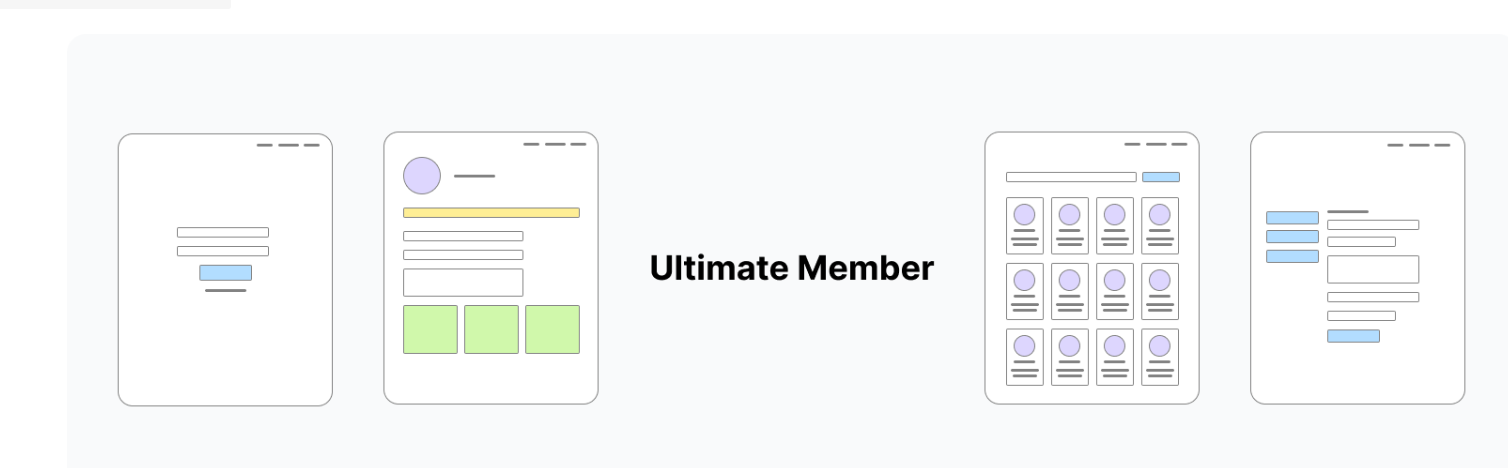Click the bottom blue sidebar tab in account wireframe
The height and width of the screenshot is (468, 1508).
1292,256
